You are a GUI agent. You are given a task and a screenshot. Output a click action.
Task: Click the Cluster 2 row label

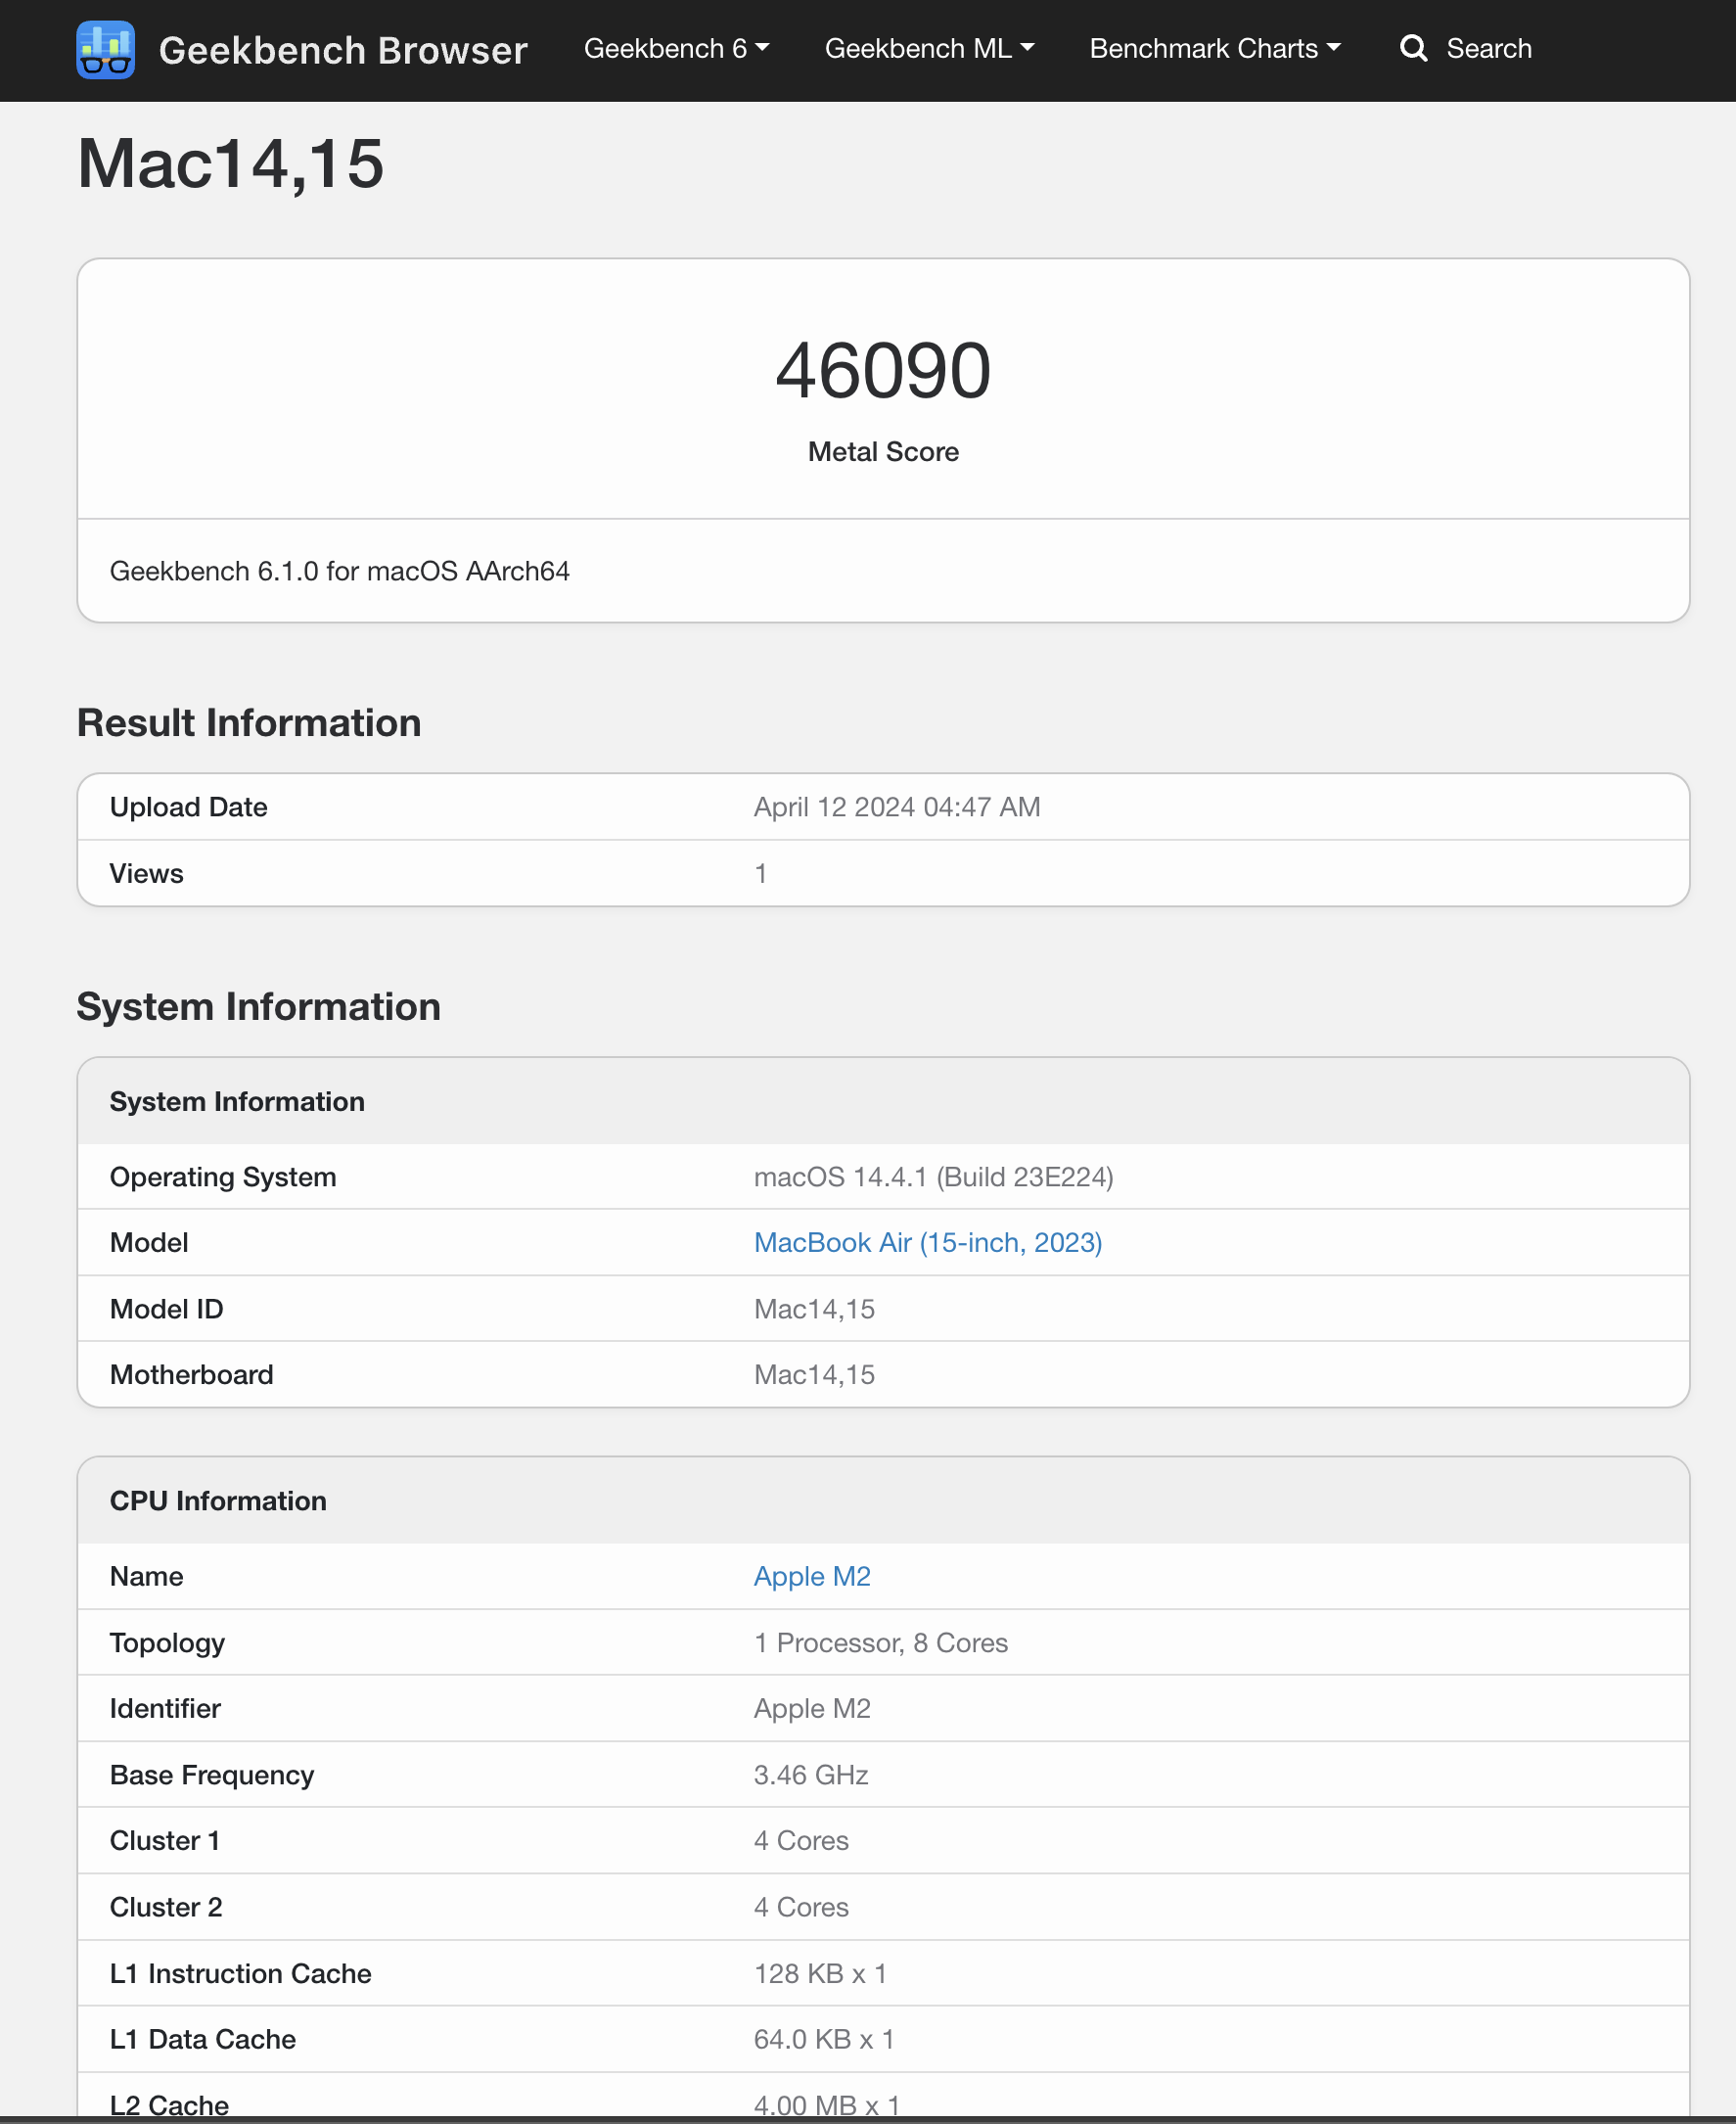tap(166, 1907)
